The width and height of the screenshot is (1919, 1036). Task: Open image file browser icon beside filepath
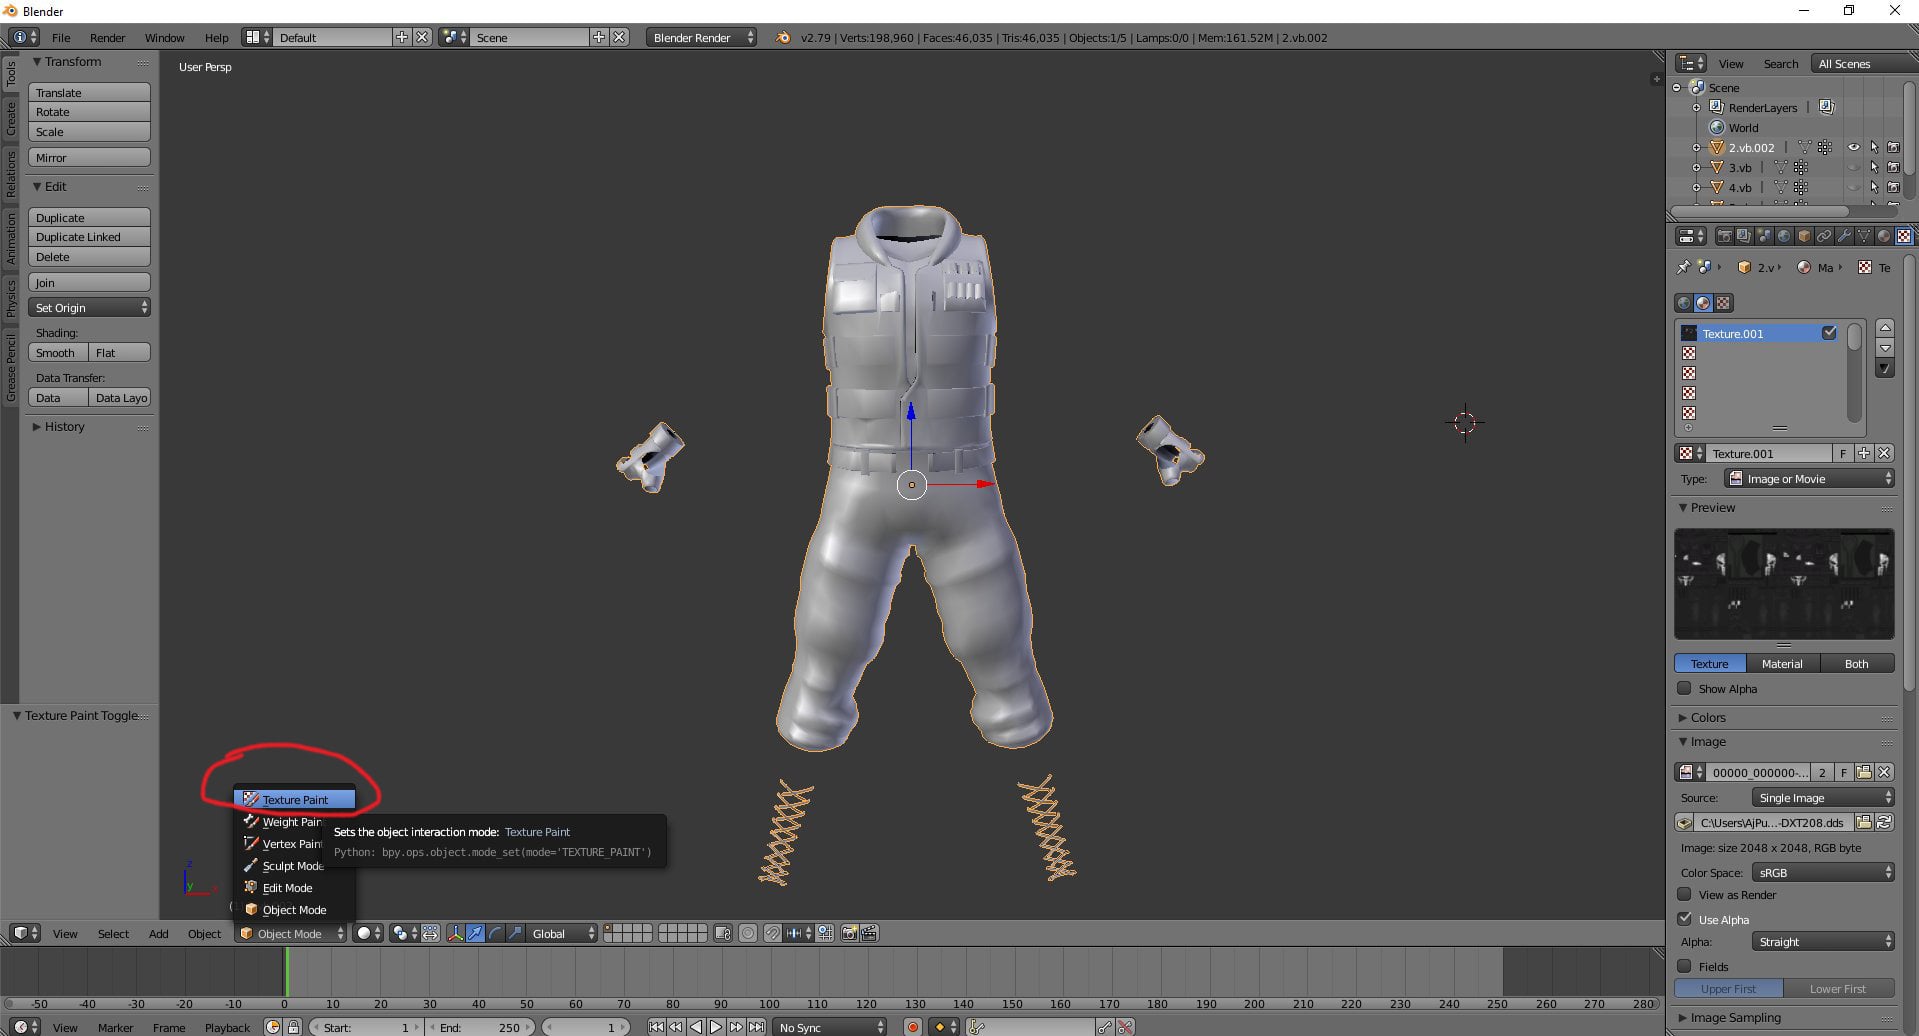pos(1863,823)
